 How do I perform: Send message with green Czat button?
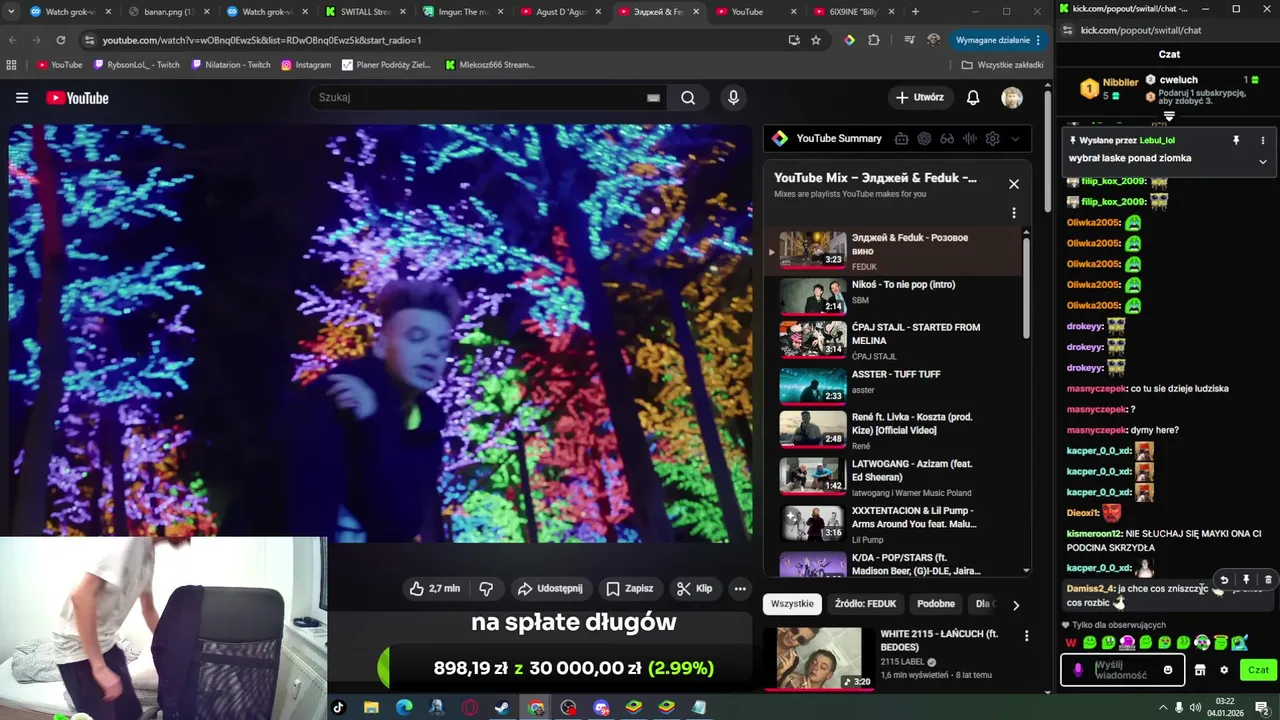1258,670
